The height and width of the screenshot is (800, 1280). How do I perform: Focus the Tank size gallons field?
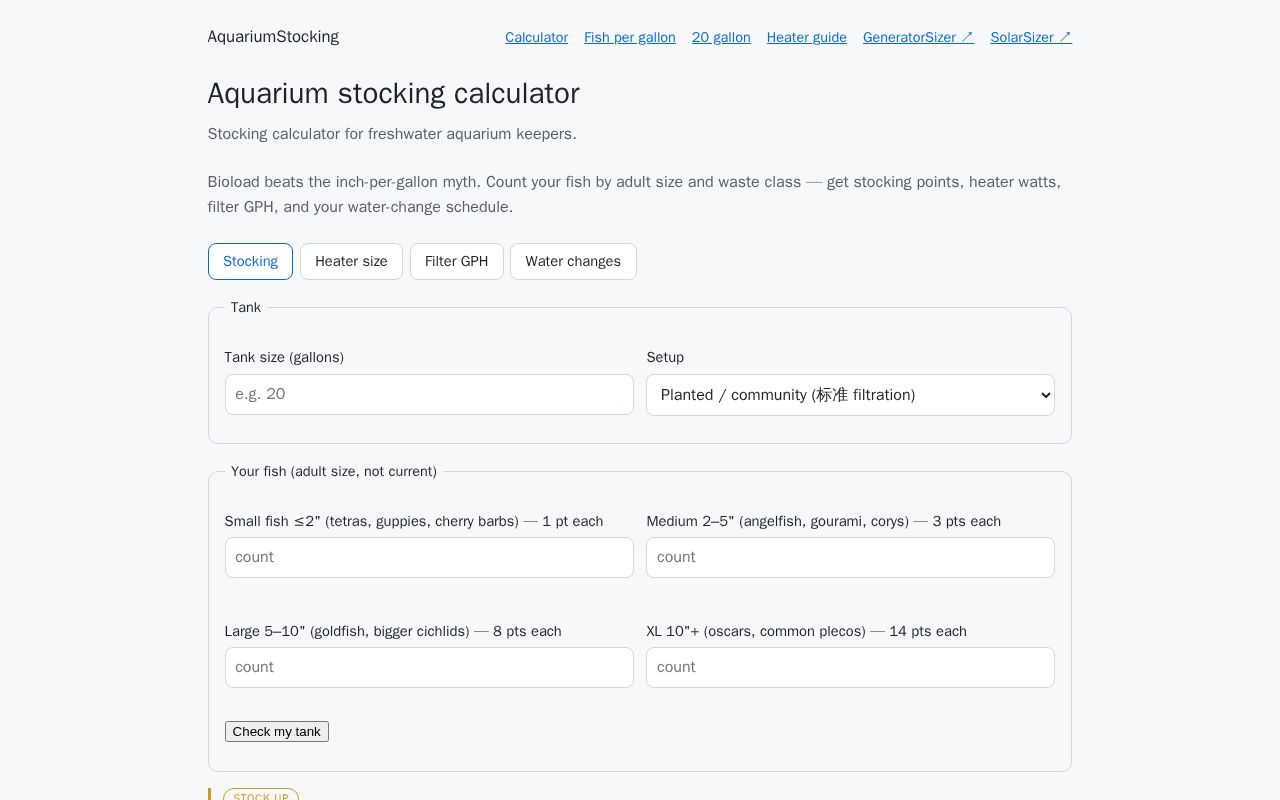click(429, 395)
